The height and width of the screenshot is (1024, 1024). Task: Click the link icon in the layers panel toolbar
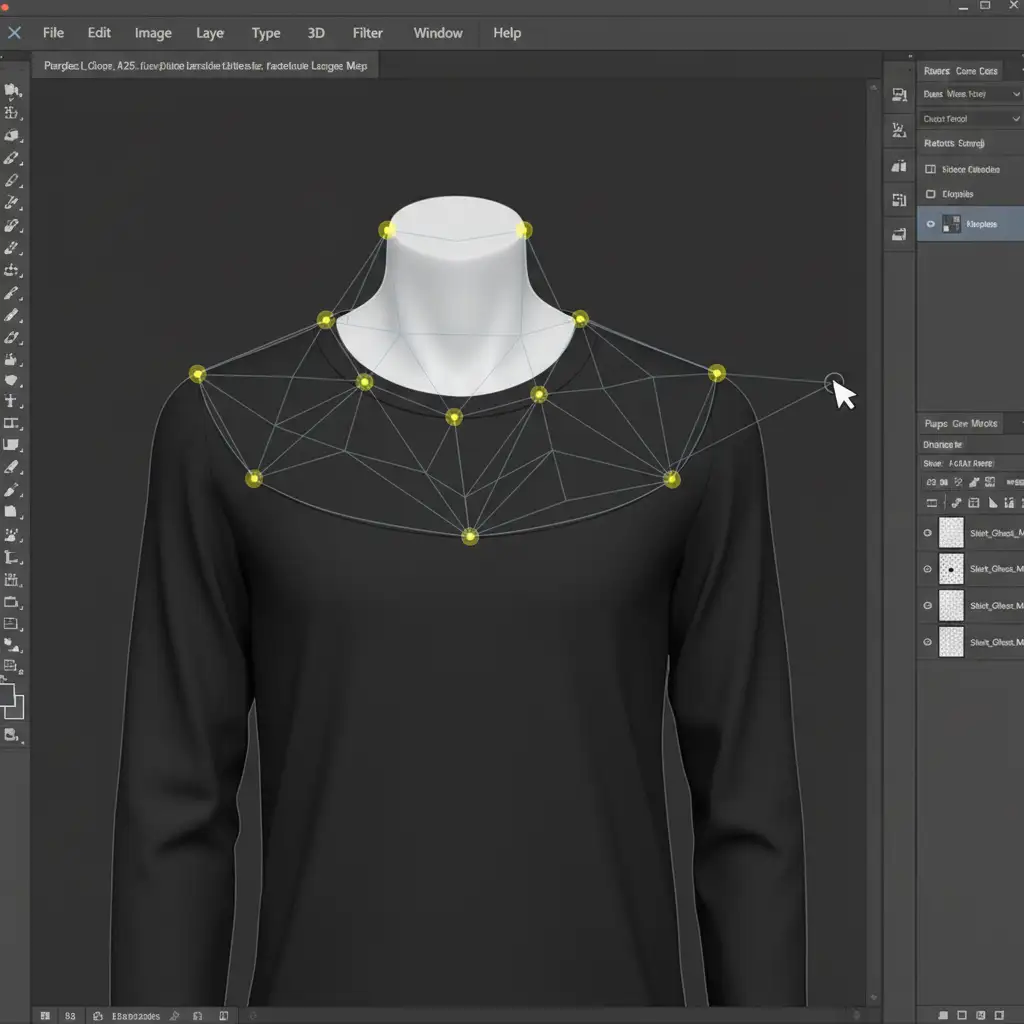[956, 503]
